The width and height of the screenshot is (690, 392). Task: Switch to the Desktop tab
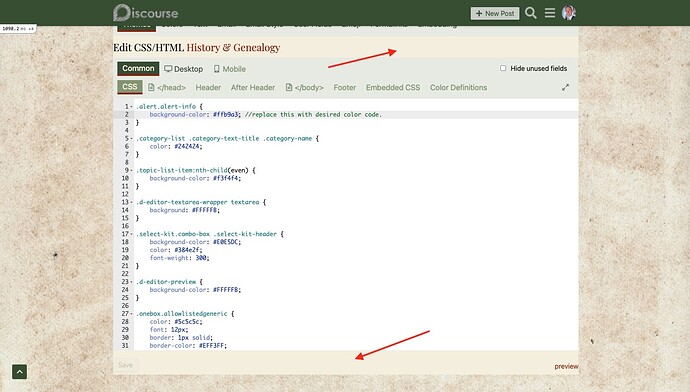pyautogui.click(x=184, y=69)
